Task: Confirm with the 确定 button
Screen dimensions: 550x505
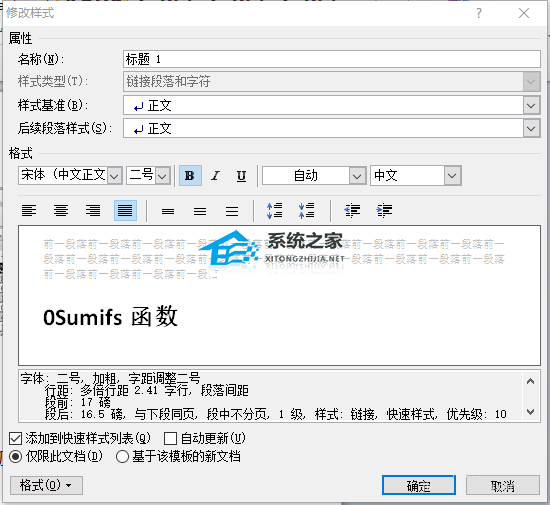Action: 418,485
